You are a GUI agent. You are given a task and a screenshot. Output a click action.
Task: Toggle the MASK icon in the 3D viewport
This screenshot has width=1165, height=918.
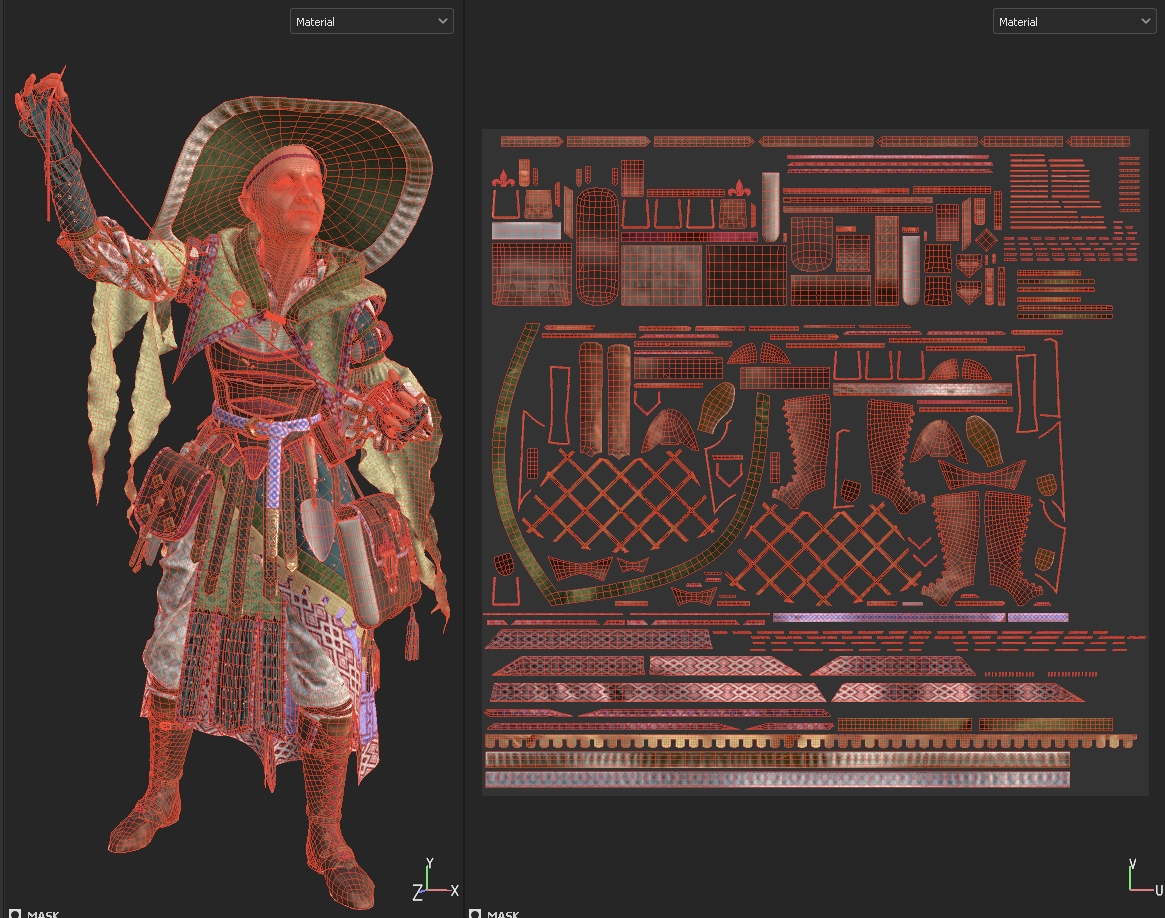click(x=15, y=913)
